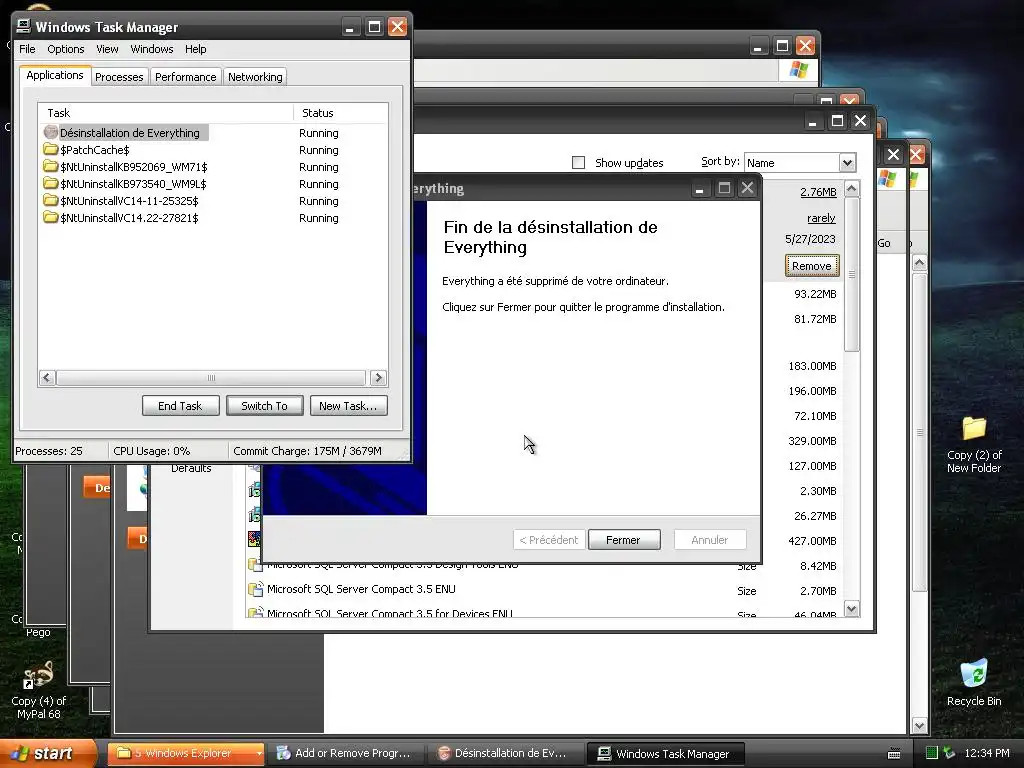The width and height of the screenshot is (1024, 768).
Task: Toggle the Show updates checkbox
Action: (x=578, y=163)
